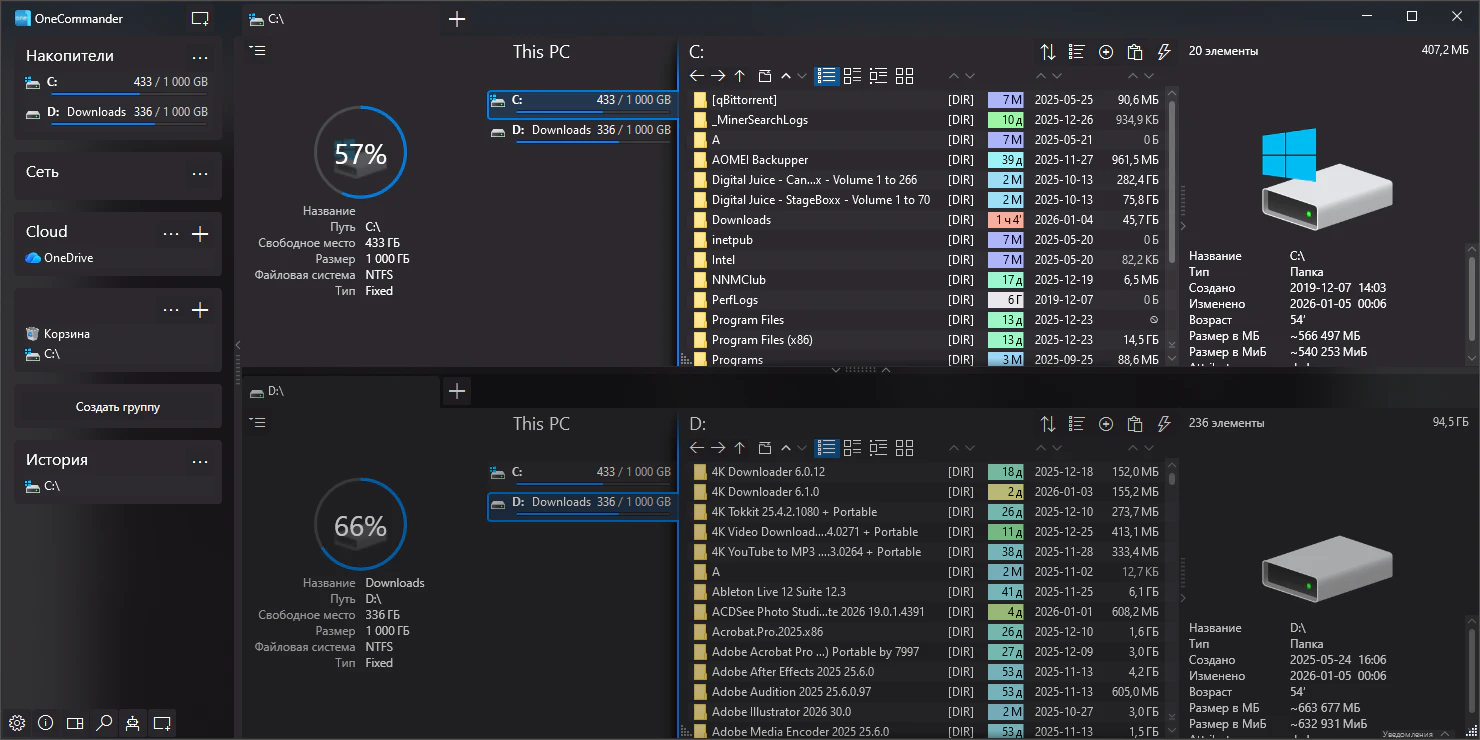The image size is (1480, 740).
Task: Open C:\ entry under История
Action: click(43, 486)
